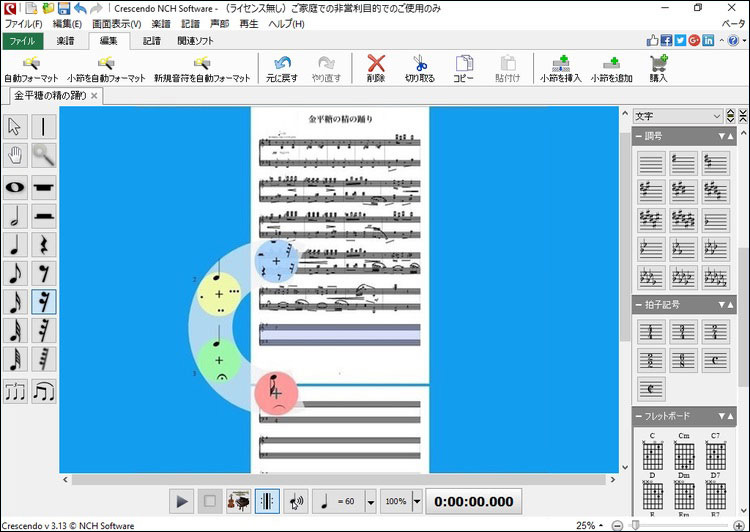This screenshot has height=532, width=750.
Task: Select the hand pan tool
Action: (15, 155)
